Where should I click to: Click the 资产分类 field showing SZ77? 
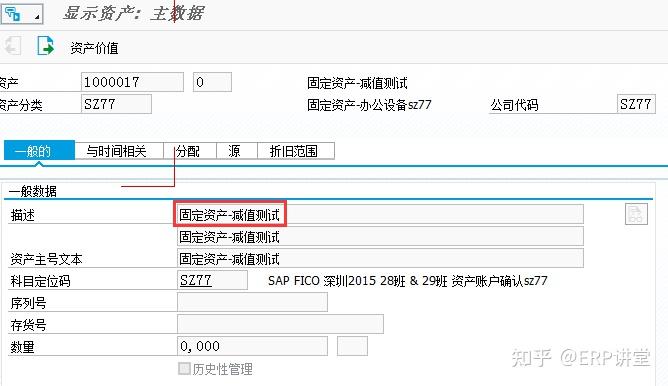tap(116, 104)
